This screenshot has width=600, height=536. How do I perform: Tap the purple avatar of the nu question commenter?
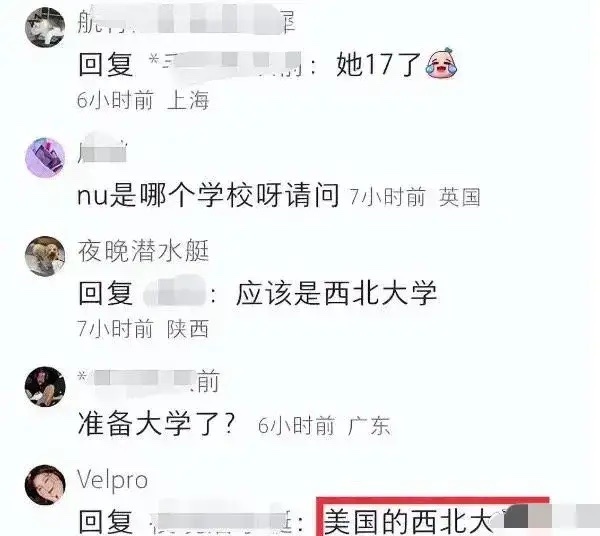(45, 158)
